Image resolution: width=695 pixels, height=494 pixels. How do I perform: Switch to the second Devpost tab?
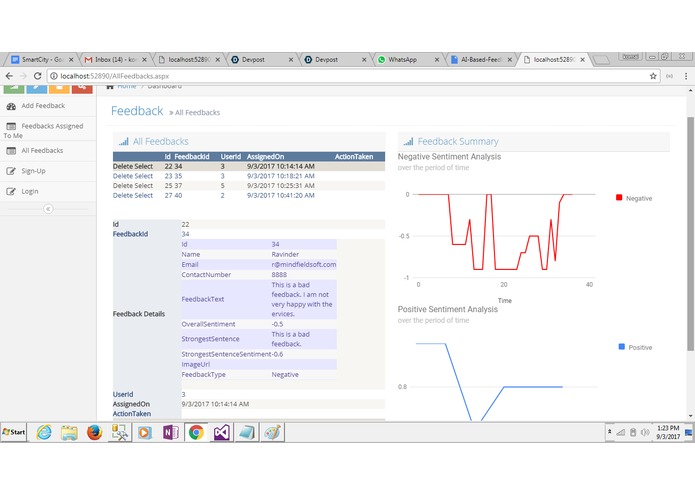335,59
